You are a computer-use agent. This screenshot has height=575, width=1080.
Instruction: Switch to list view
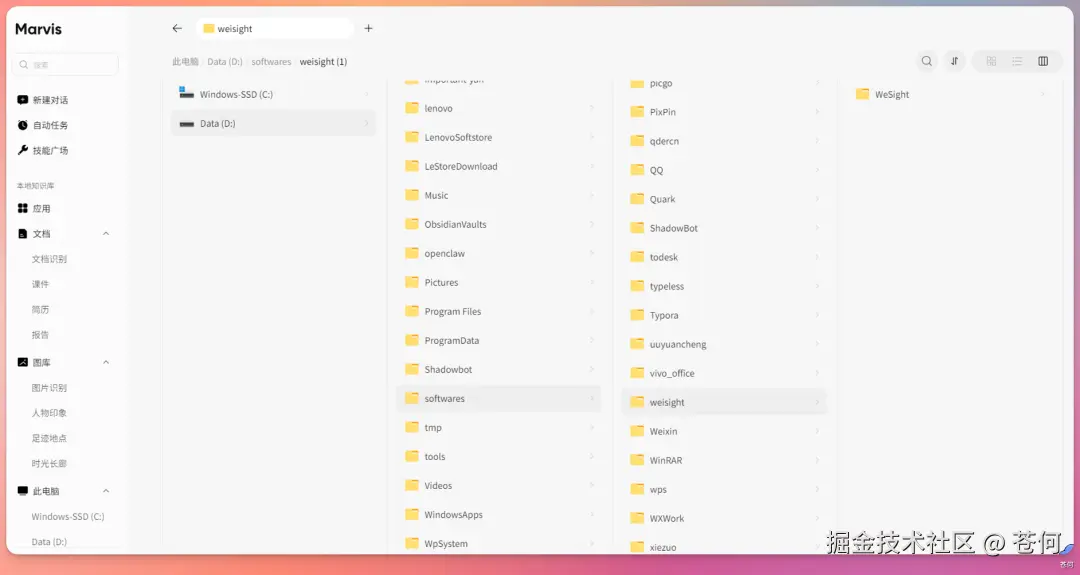click(1017, 61)
